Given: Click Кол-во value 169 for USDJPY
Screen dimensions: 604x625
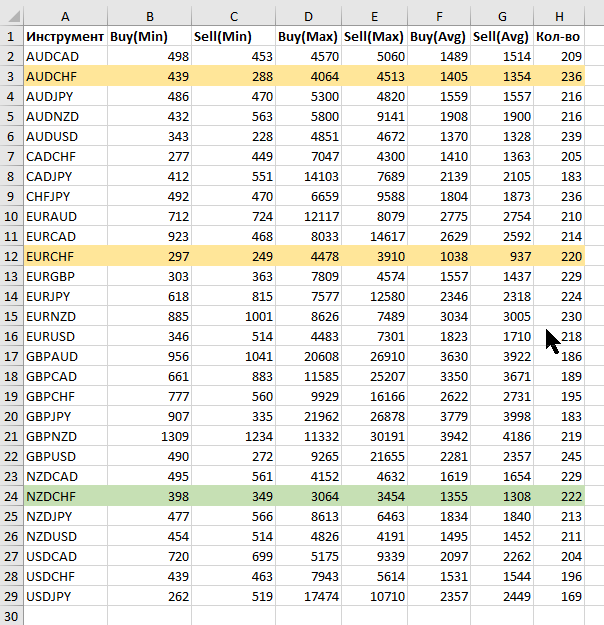Looking at the screenshot, I should point(559,596).
